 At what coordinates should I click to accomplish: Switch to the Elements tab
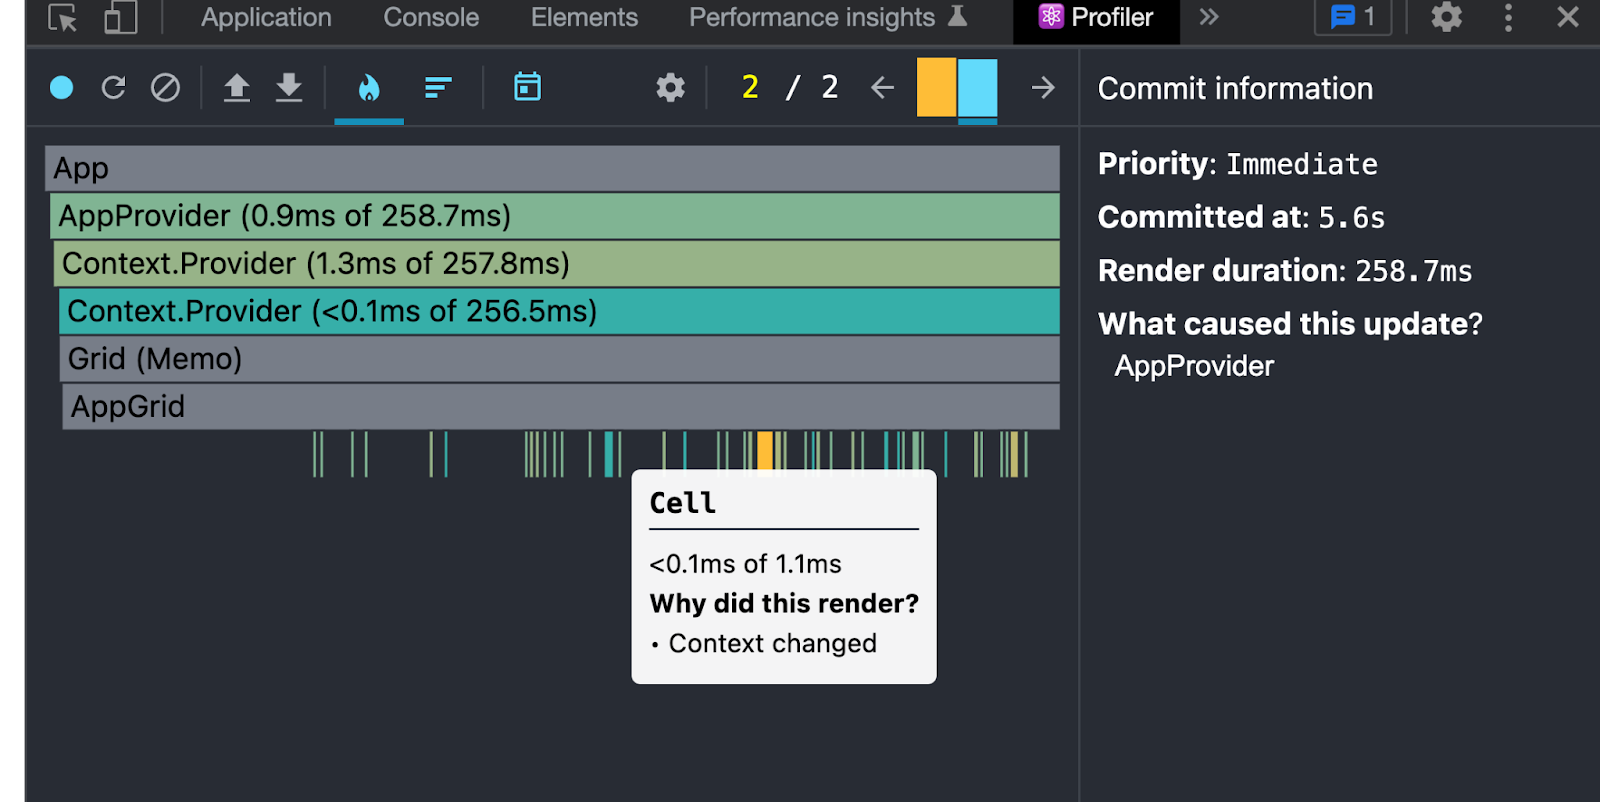(584, 17)
